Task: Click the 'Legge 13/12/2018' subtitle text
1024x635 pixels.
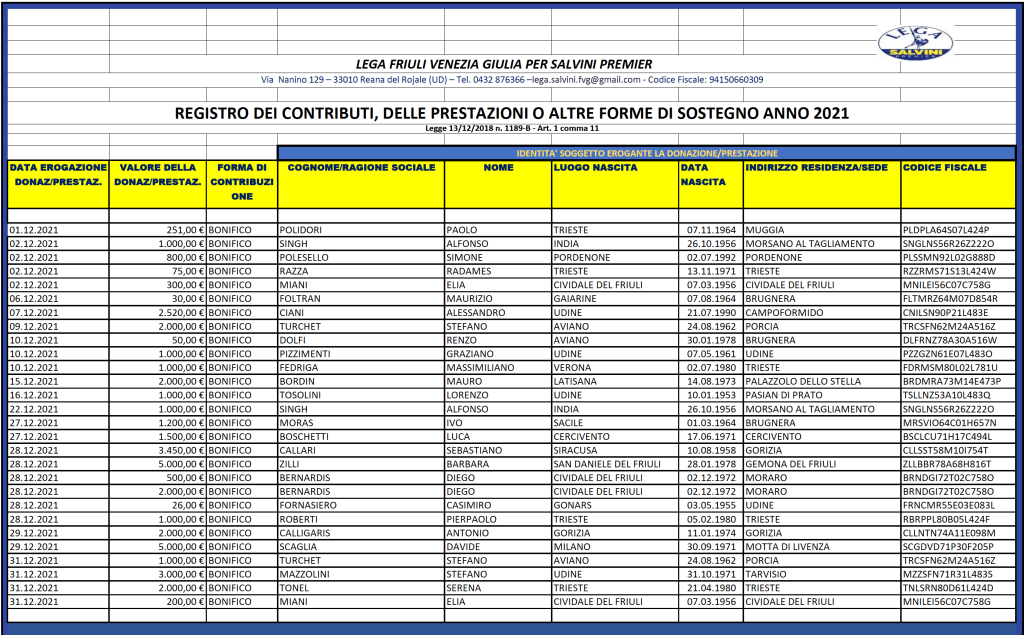Action: (511, 128)
